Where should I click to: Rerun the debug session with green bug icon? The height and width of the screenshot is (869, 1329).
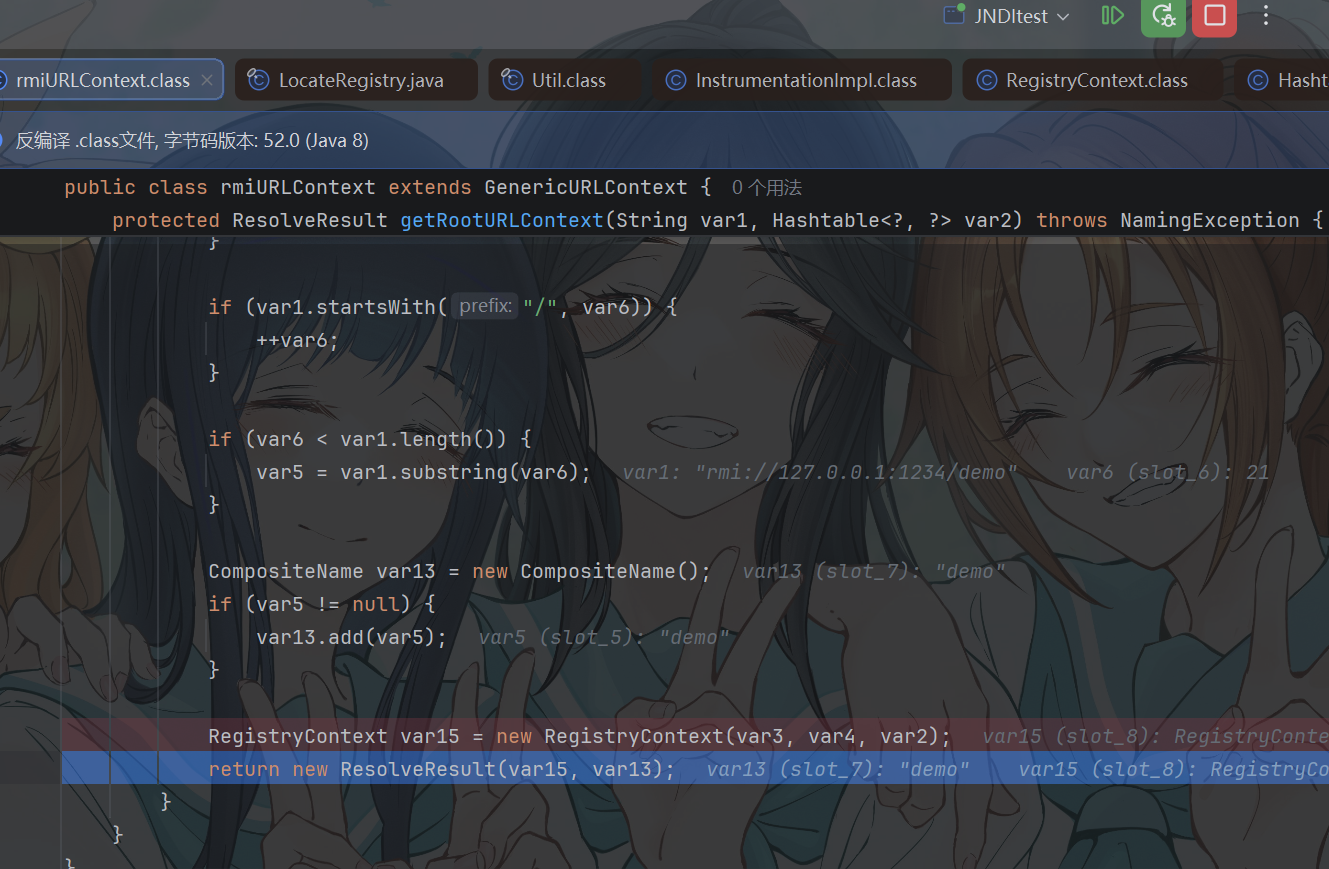point(1163,16)
